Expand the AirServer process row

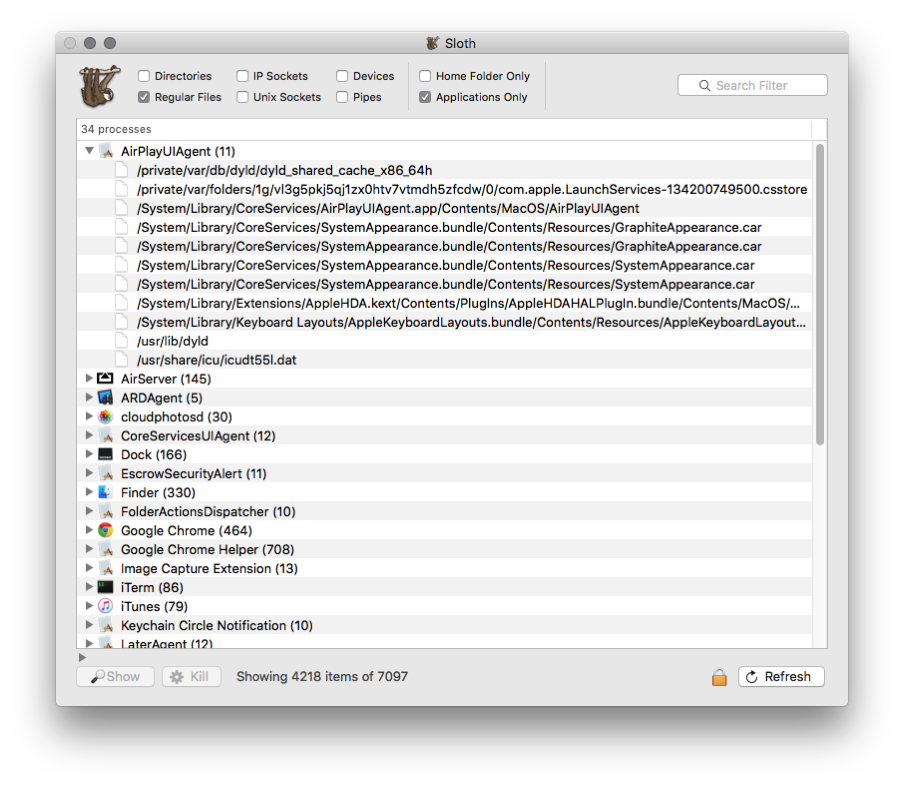[89, 378]
